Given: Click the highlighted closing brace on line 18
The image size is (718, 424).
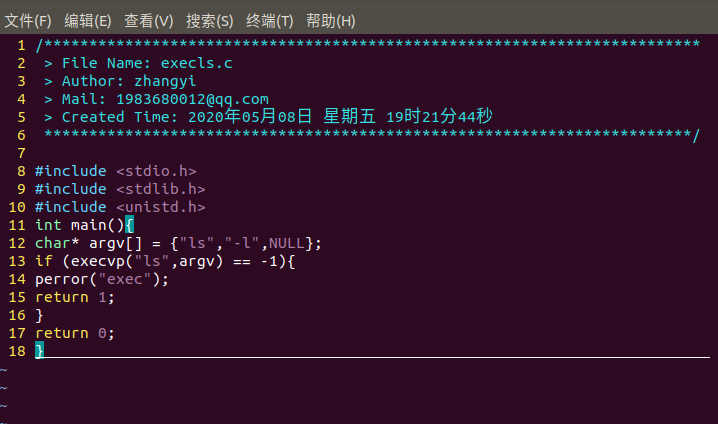Looking at the screenshot, I should 39,351.
